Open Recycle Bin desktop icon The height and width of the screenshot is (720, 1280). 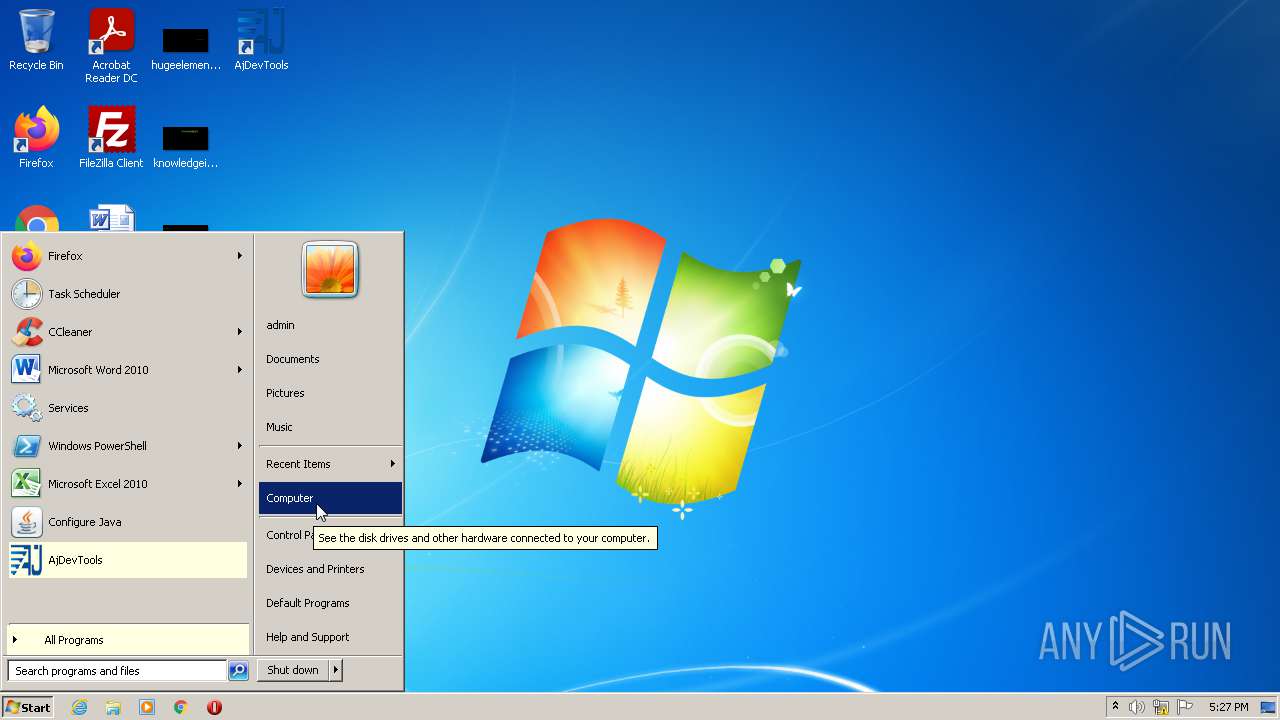click(36, 40)
